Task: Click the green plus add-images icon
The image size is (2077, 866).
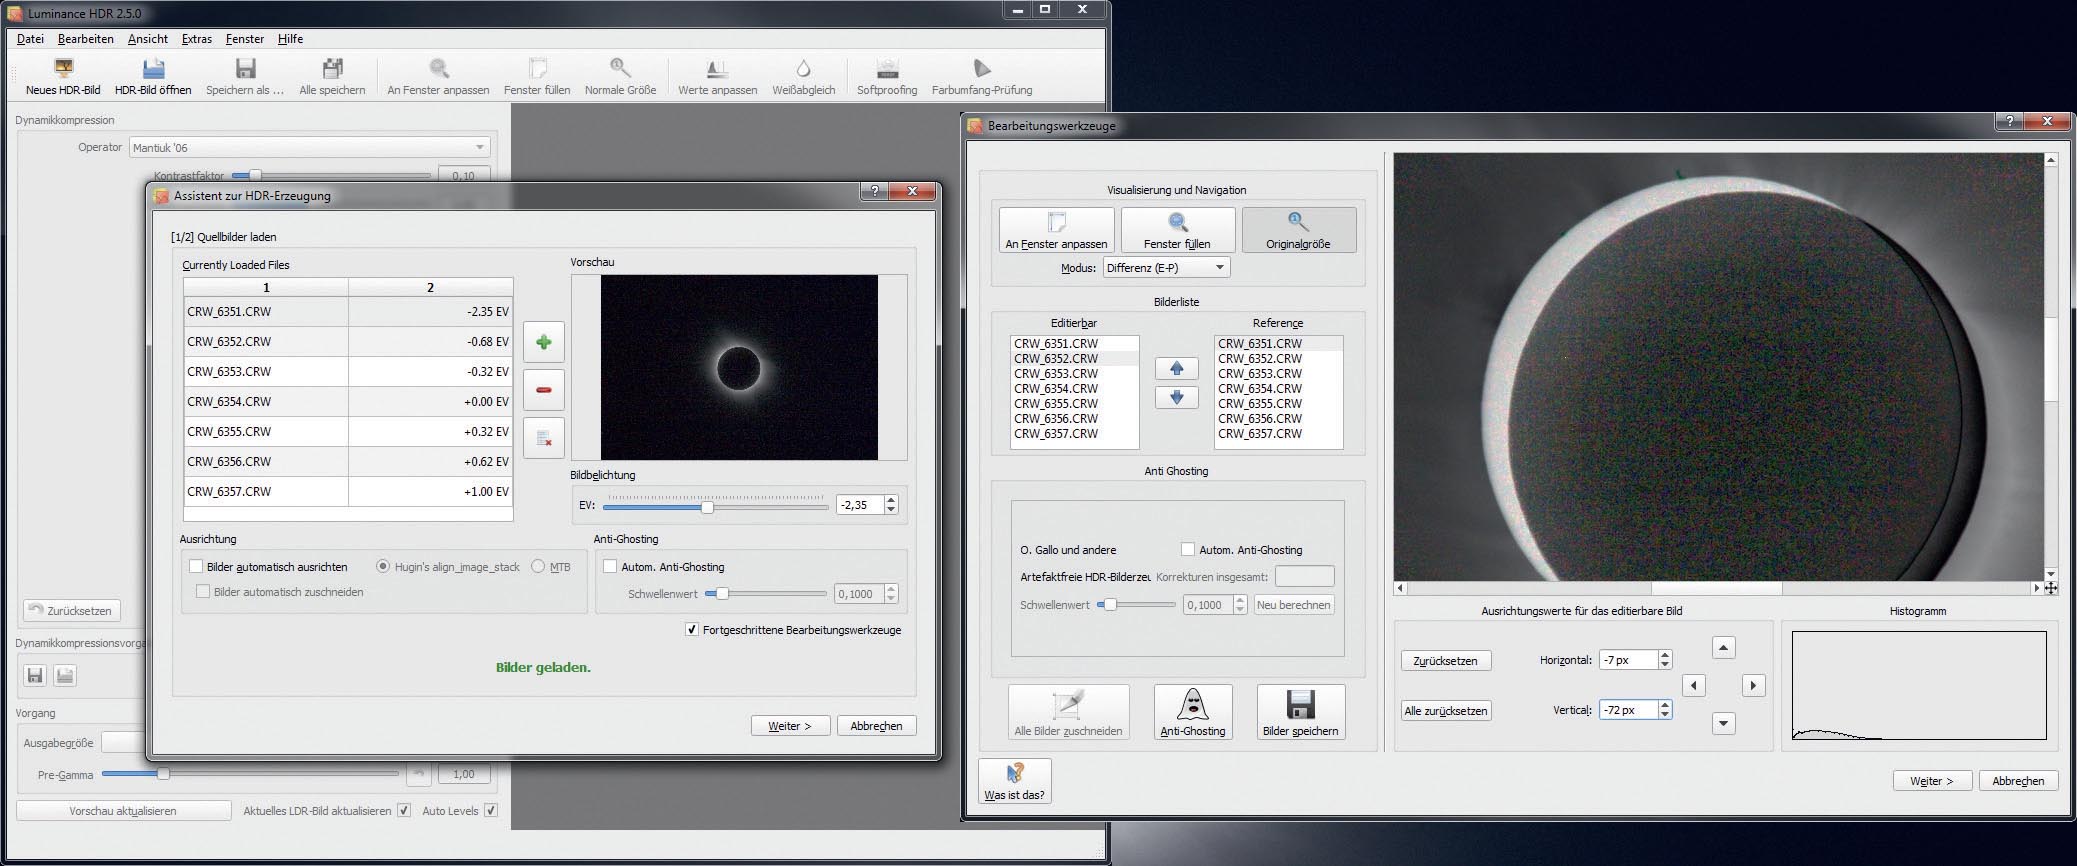Action: click(543, 342)
